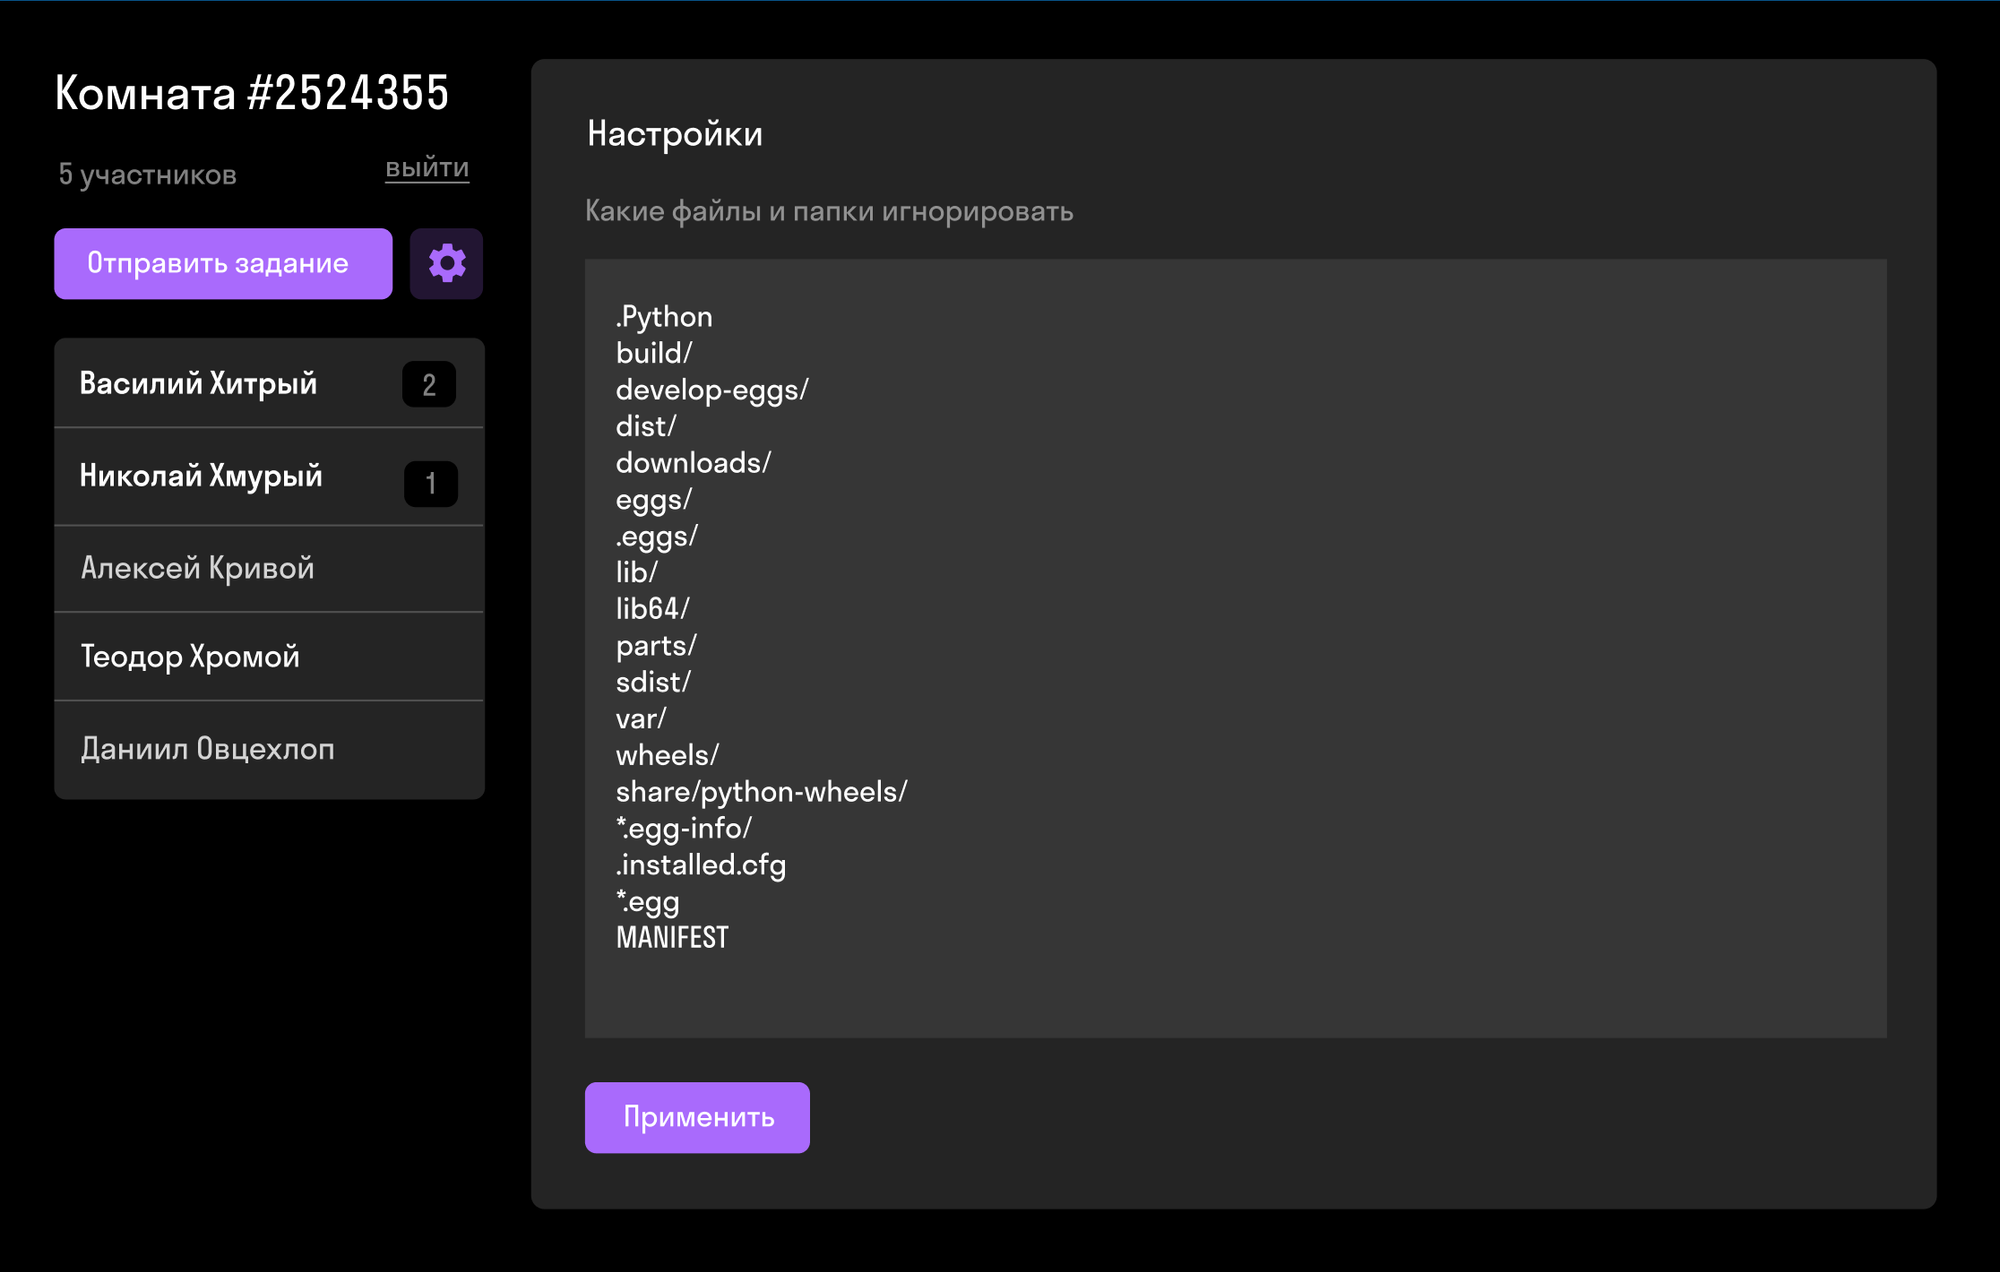2000x1272 pixels.
Task: Open settings with the gear icon
Action: coord(446,264)
